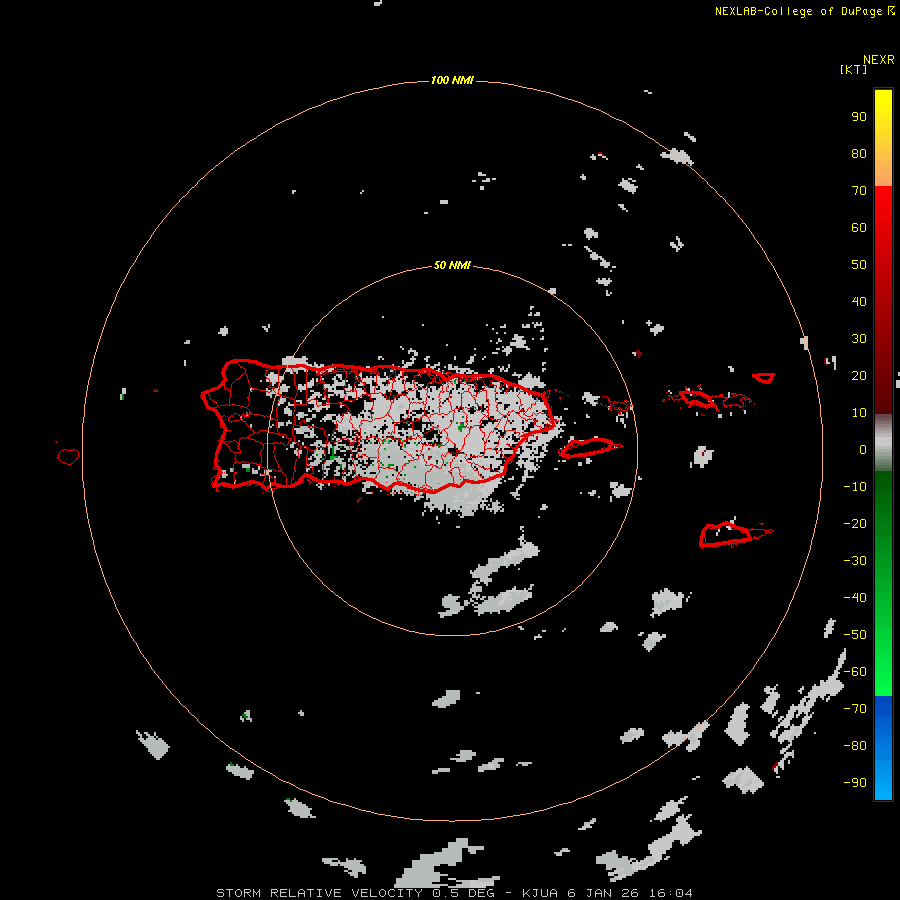Click the 80 value on velocity scale
Screen dimensions: 900x900
coord(859,153)
